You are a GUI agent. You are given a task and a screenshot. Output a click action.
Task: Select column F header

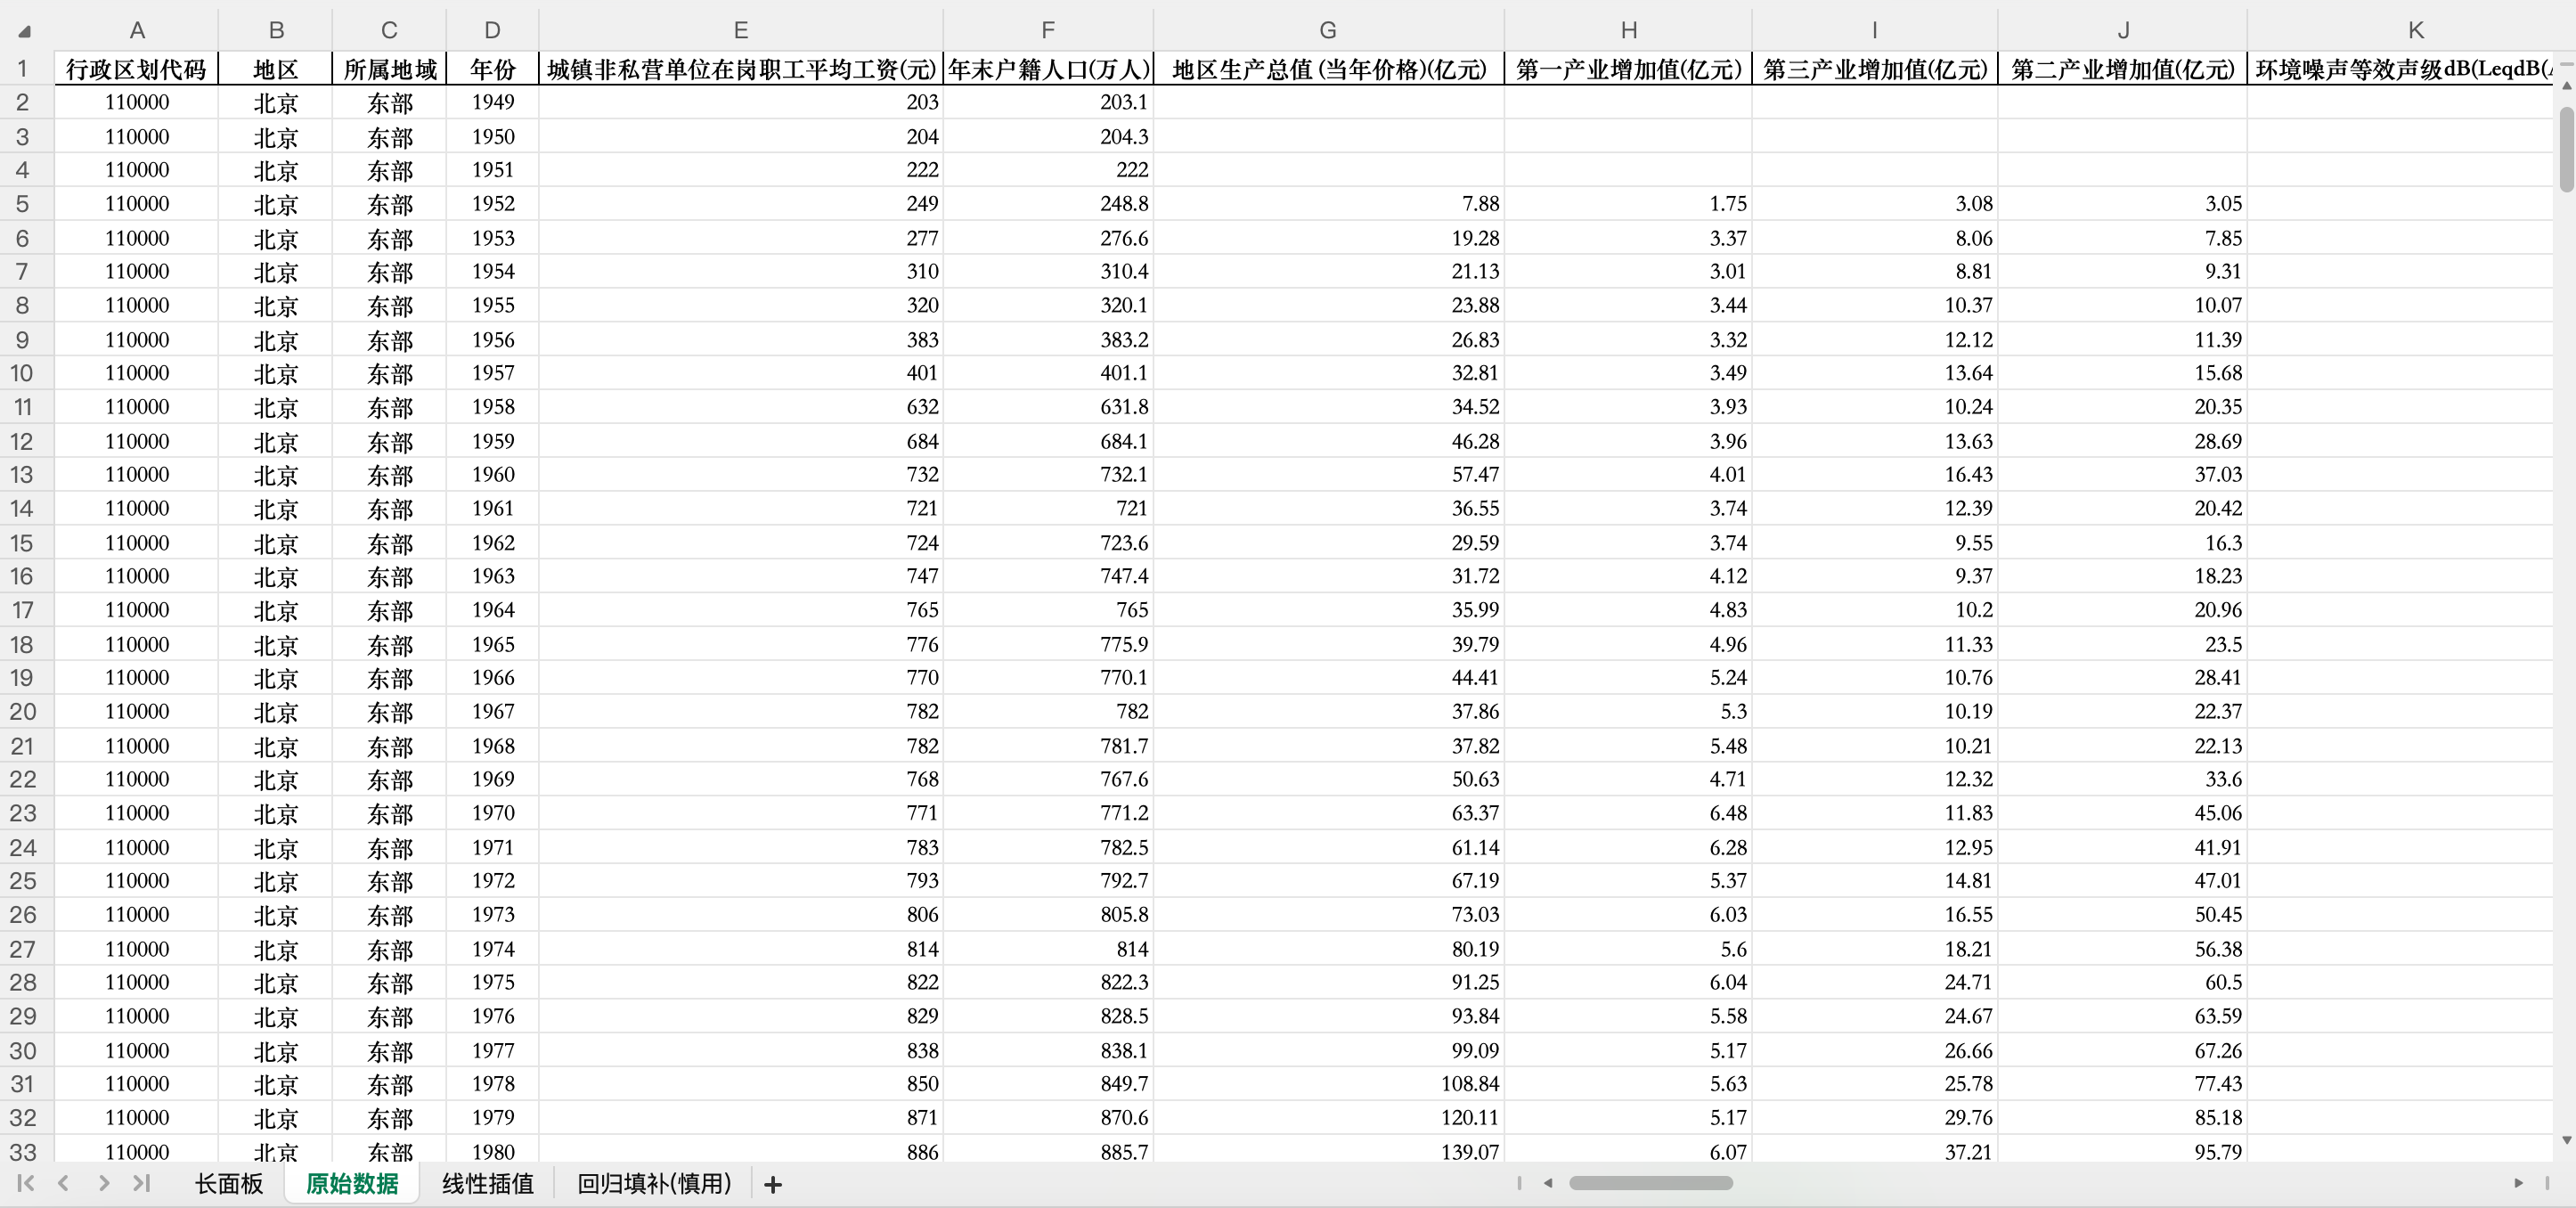click(1048, 30)
